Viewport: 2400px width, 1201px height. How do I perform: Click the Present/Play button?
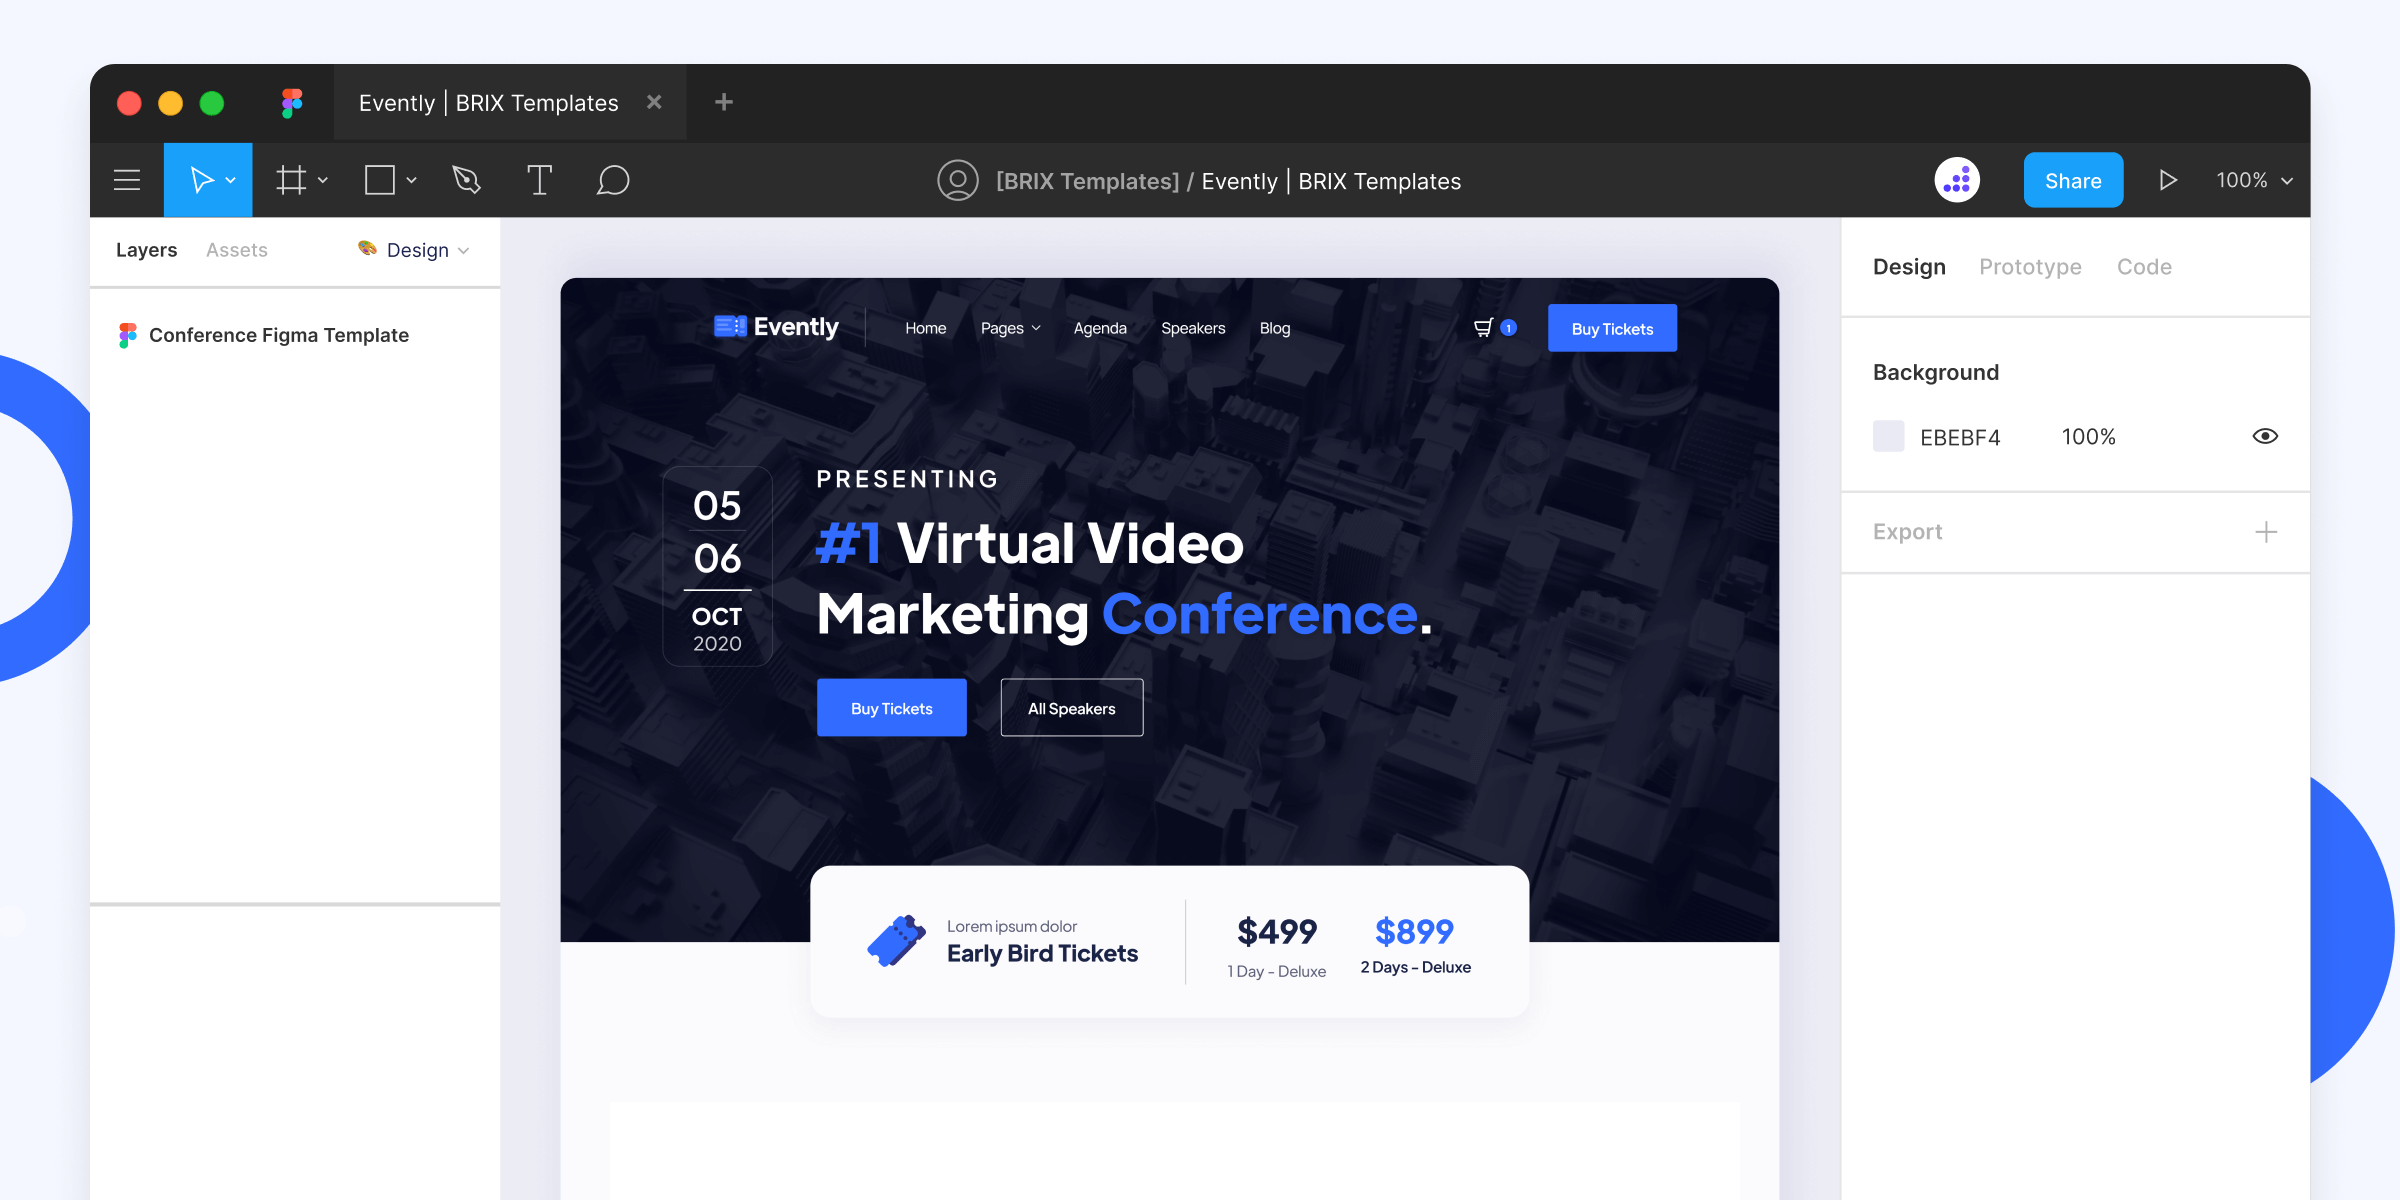pyautogui.click(x=2169, y=179)
